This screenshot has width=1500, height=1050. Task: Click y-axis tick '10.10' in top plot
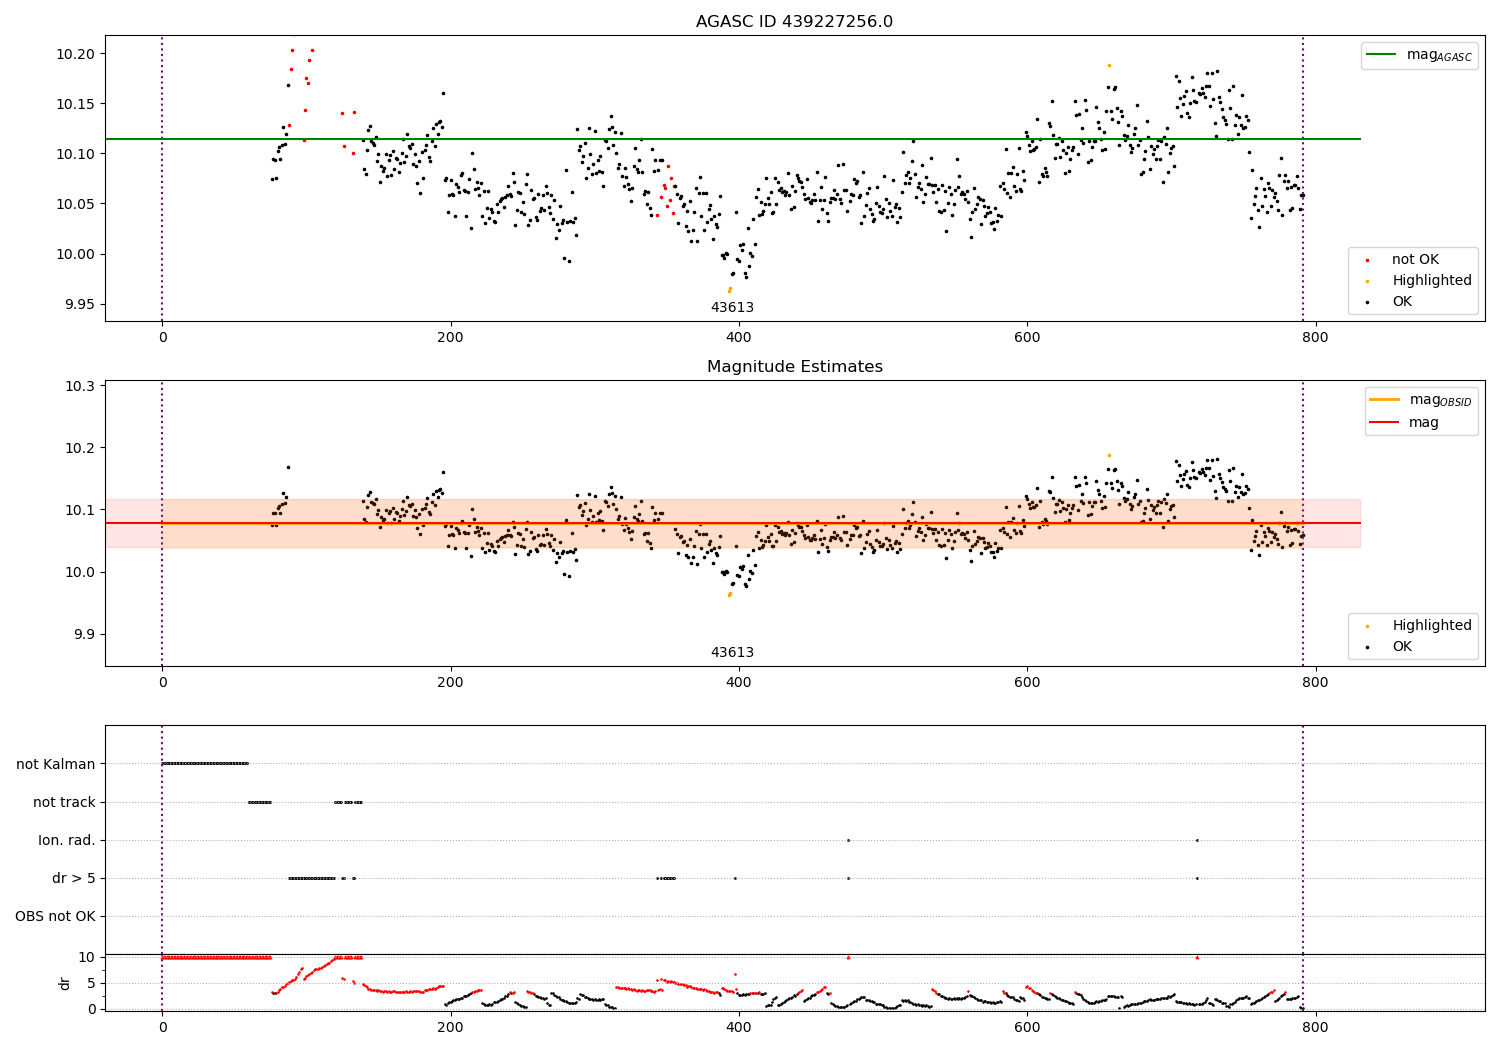click(76, 154)
